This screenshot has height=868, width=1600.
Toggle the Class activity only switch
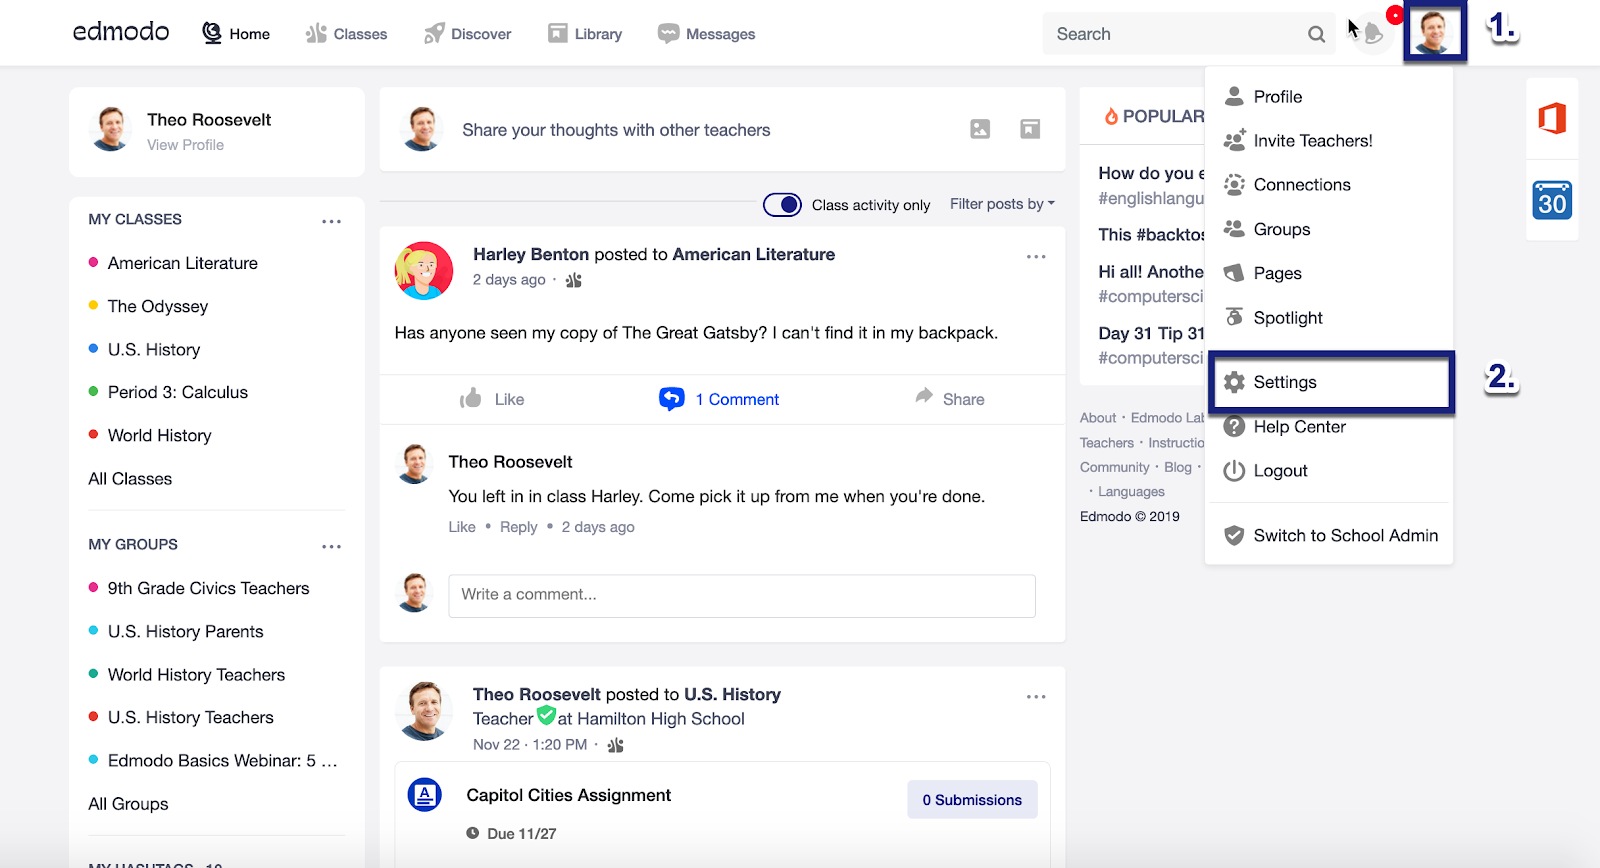pos(782,205)
